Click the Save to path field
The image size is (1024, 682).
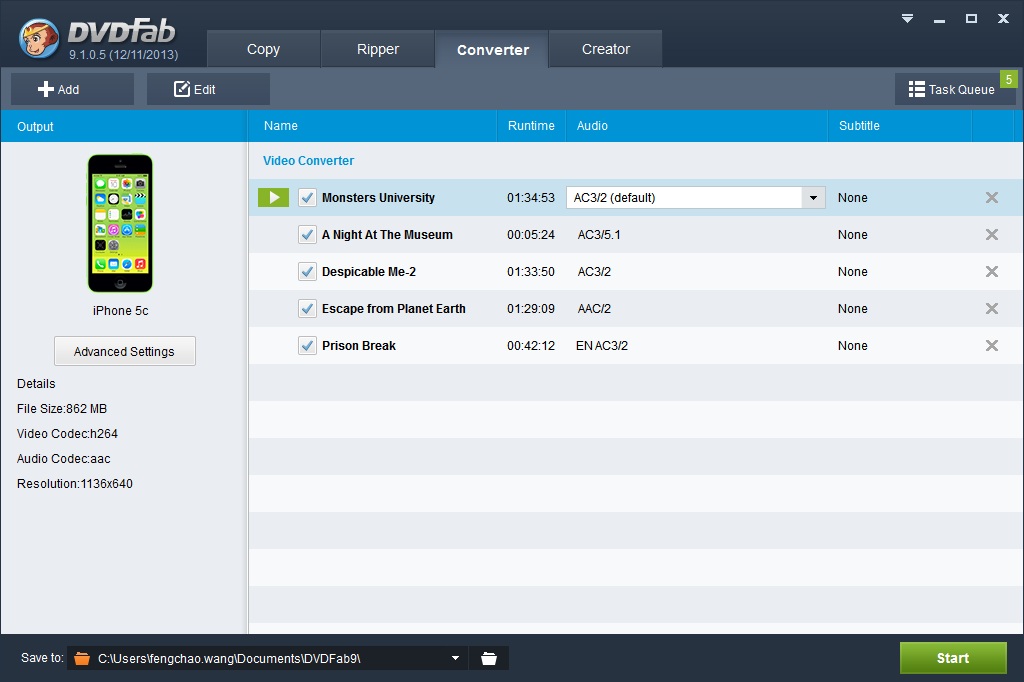(x=268, y=658)
